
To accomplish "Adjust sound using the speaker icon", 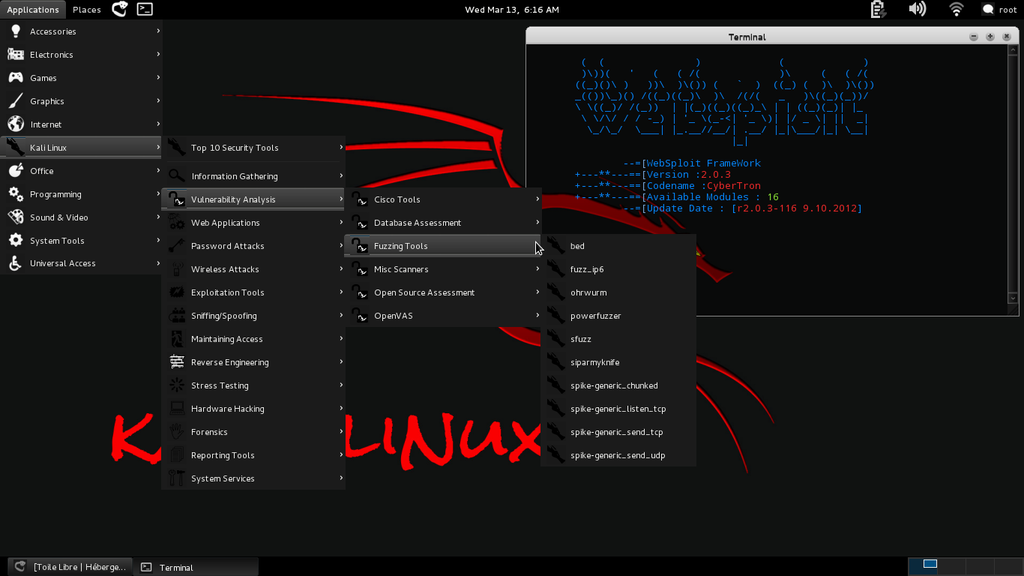I will 915,9.
